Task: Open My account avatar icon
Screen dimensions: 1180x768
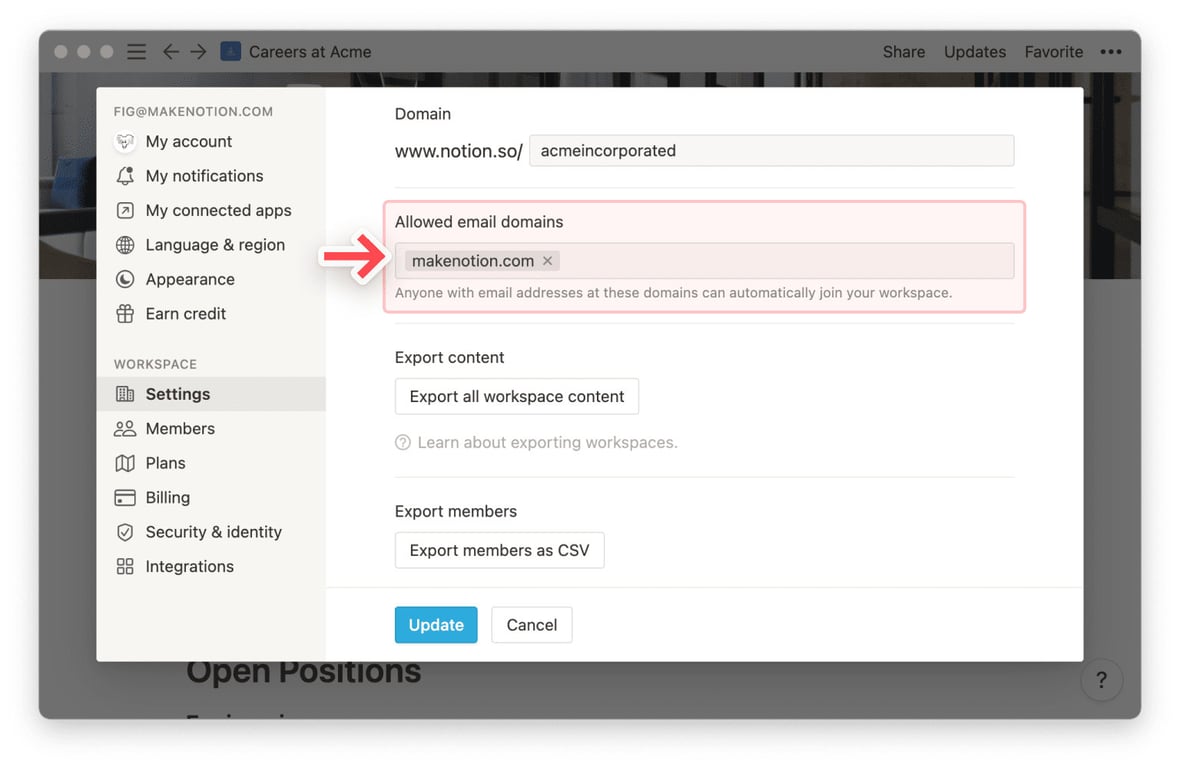Action: pyautogui.click(x=125, y=141)
